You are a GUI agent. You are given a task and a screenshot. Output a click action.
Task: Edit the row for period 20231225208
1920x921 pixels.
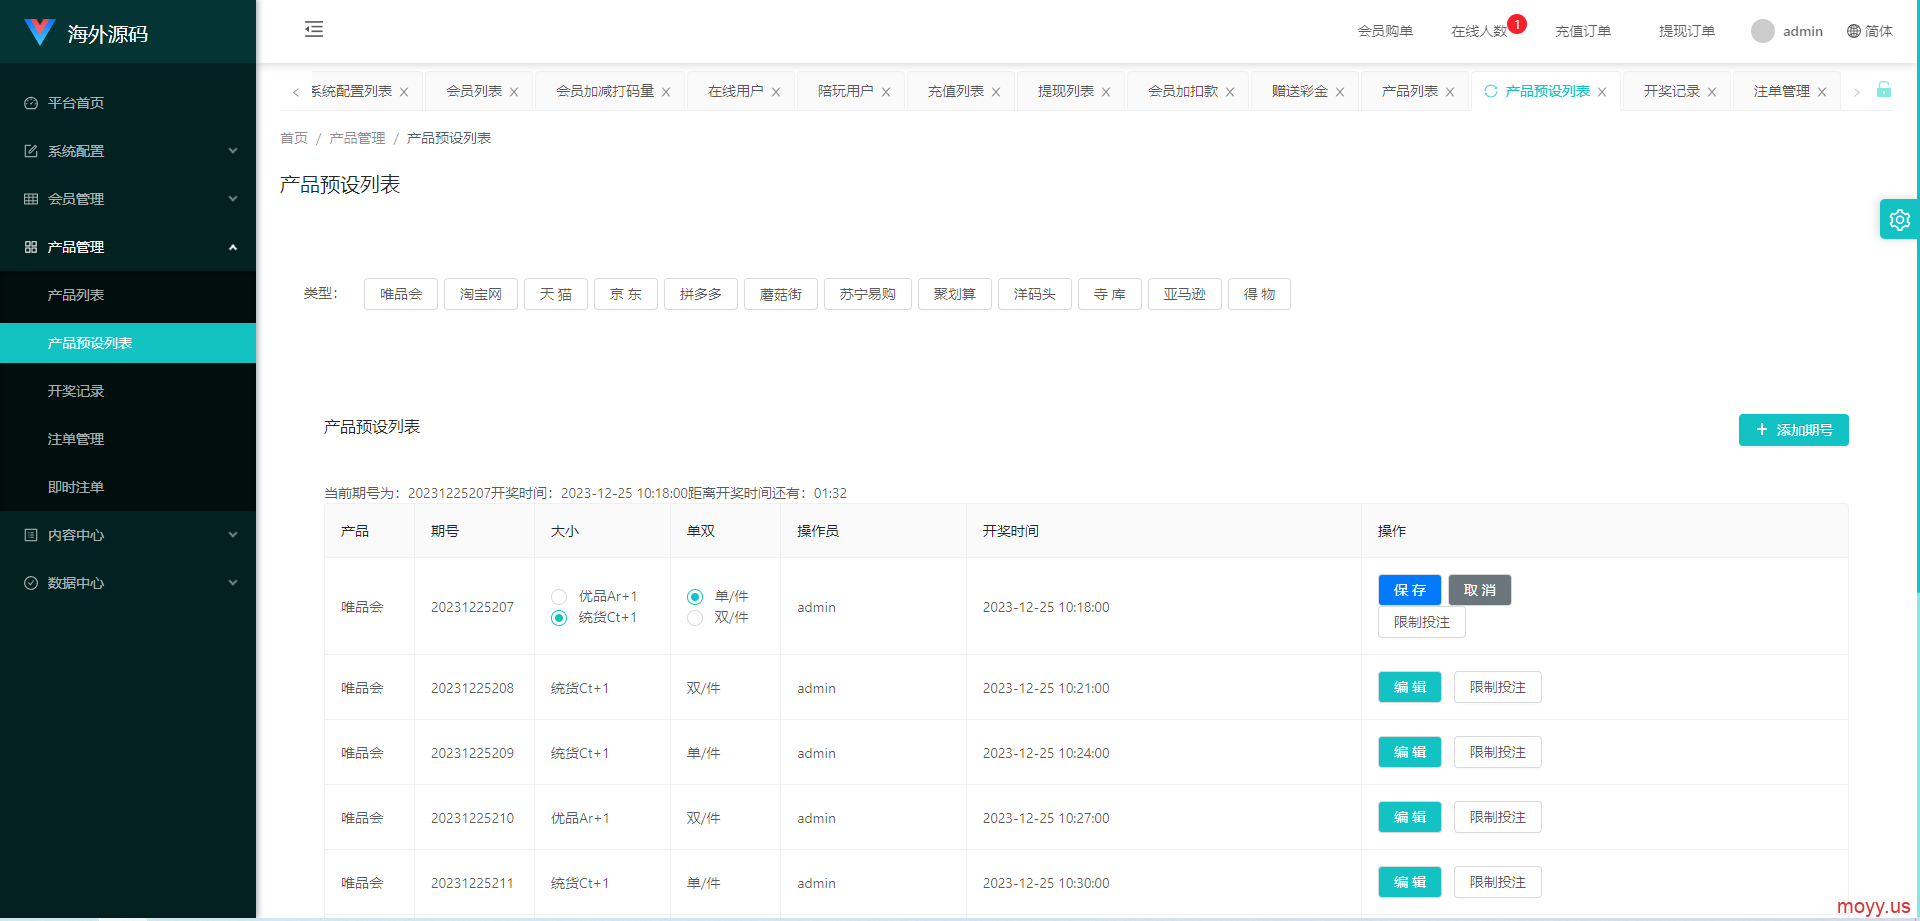[x=1409, y=687]
